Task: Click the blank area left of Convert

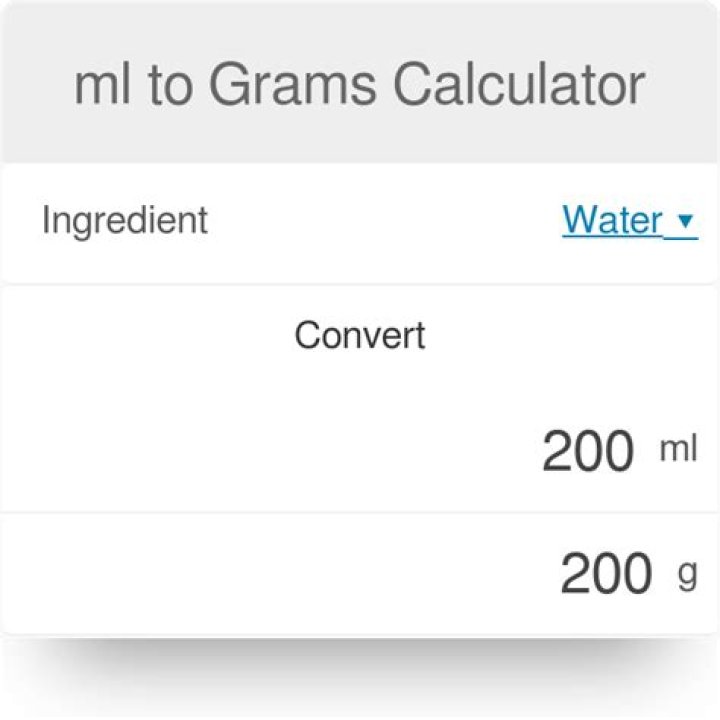Action: coord(150,335)
